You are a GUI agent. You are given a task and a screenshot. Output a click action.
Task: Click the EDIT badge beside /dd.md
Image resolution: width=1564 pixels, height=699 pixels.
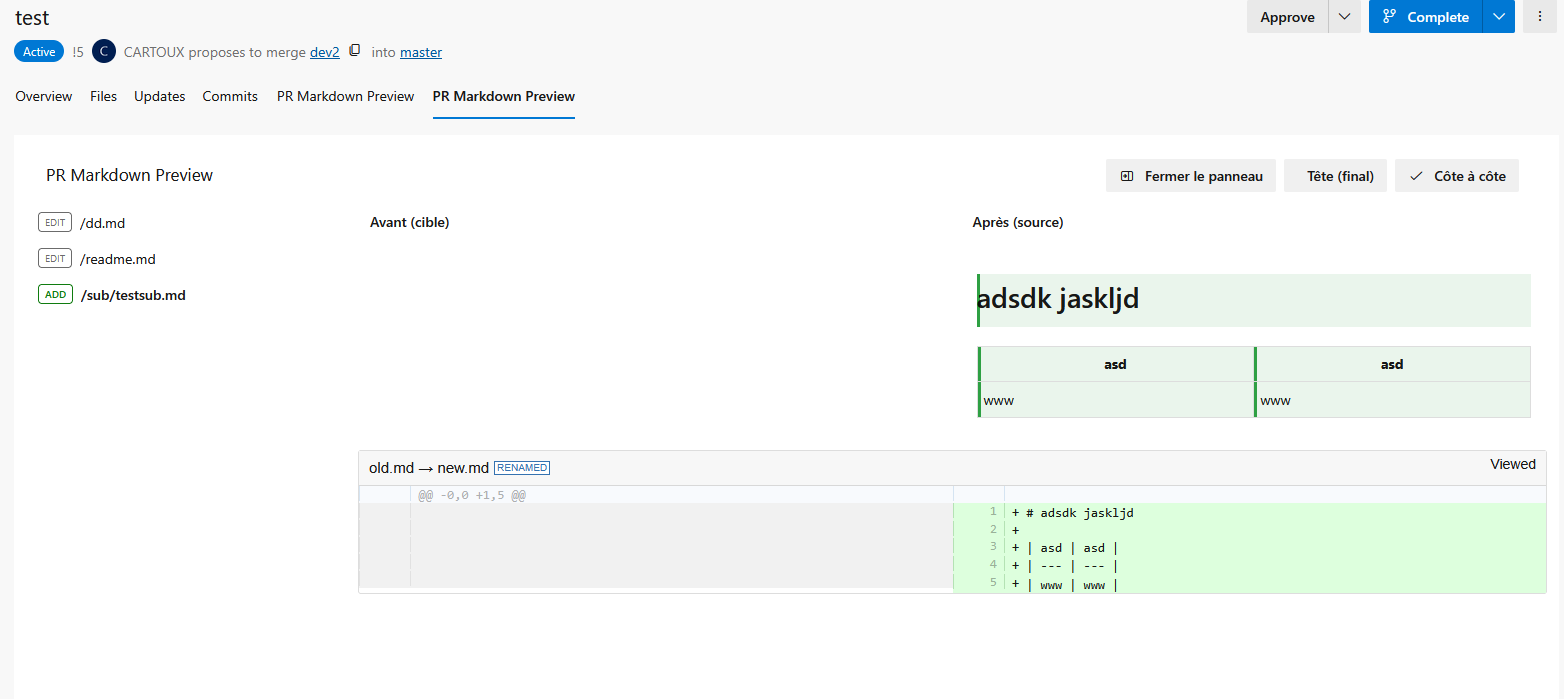(55, 223)
